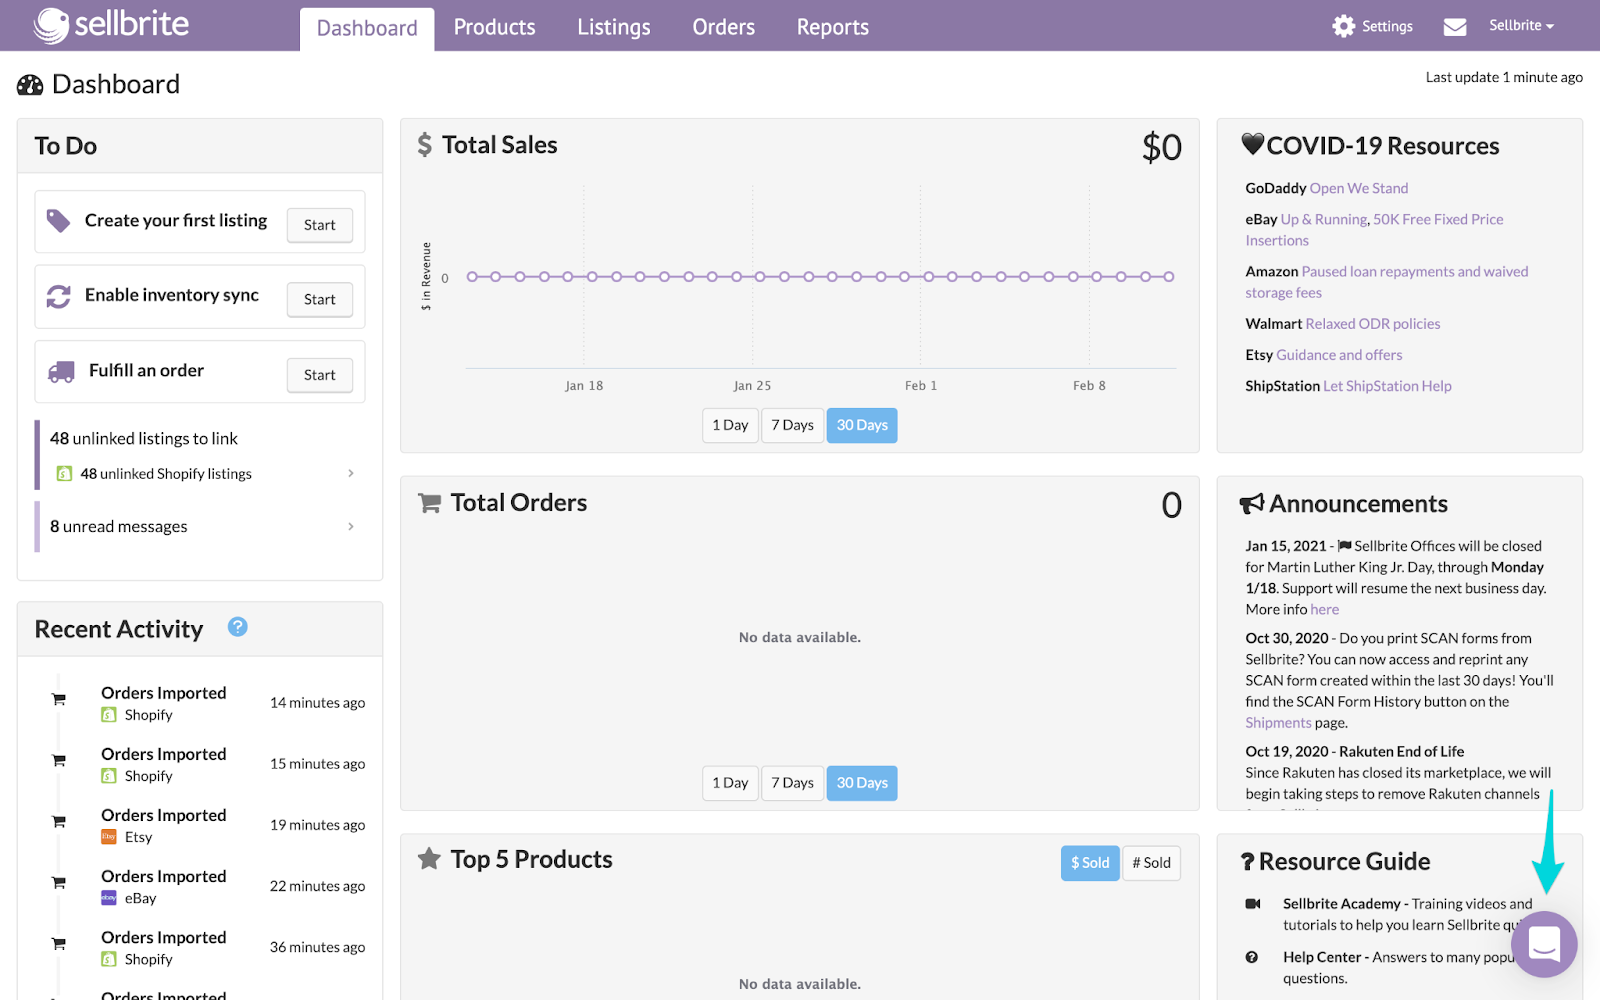Click the Recent Activity help question icon

(237, 627)
